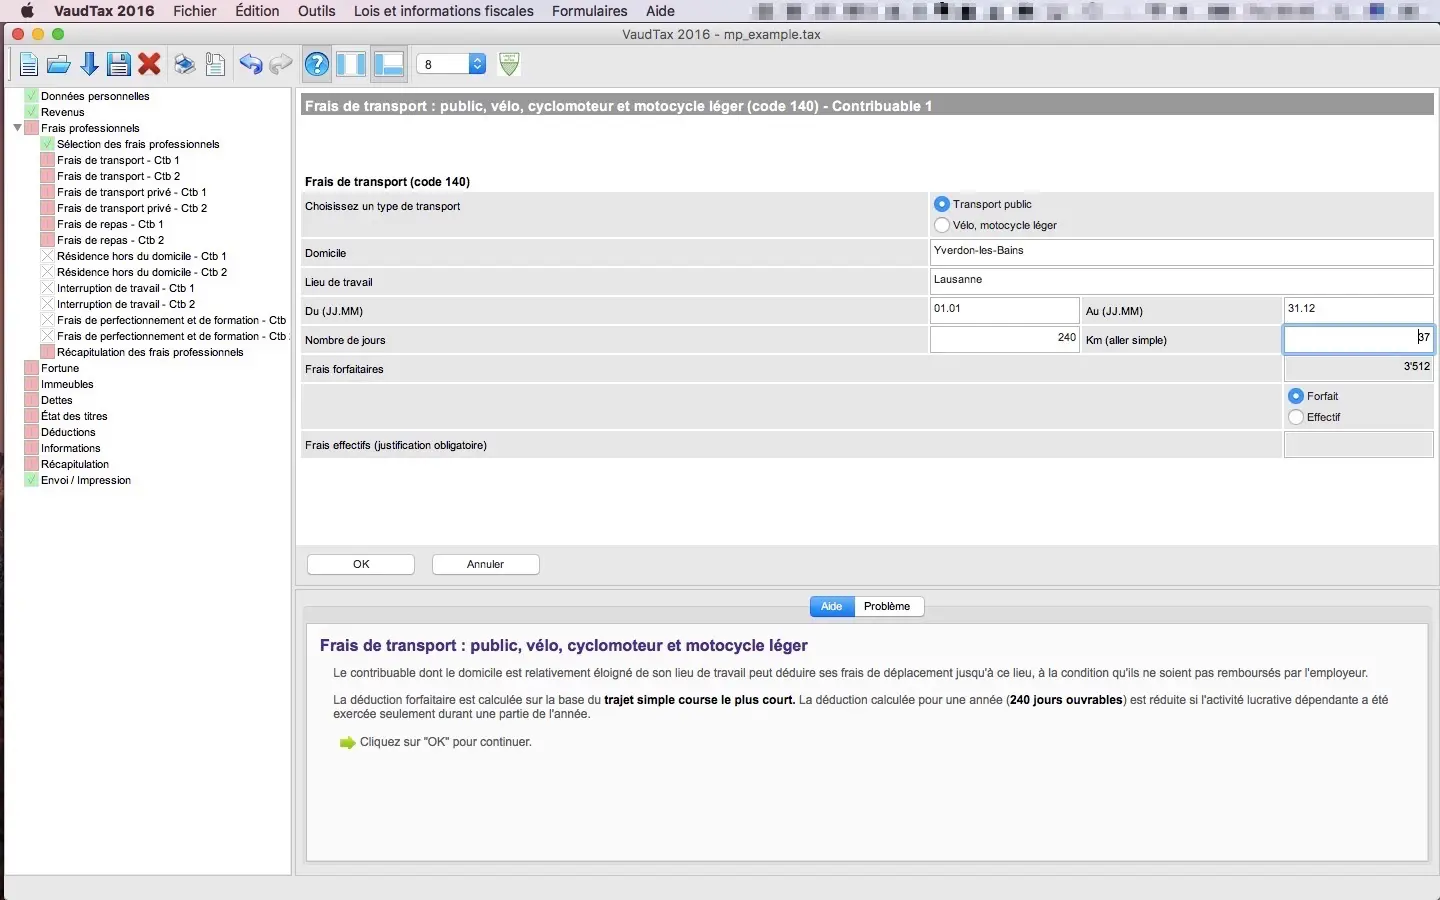Select Frais de transport privé - Ctb 2

pyautogui.click(x=132, y=208)
